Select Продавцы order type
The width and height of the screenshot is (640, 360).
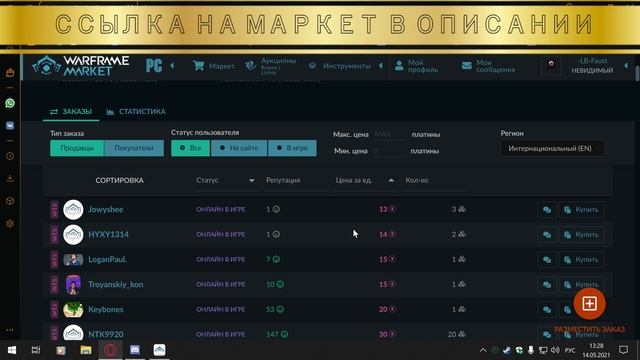coord(77,148)
